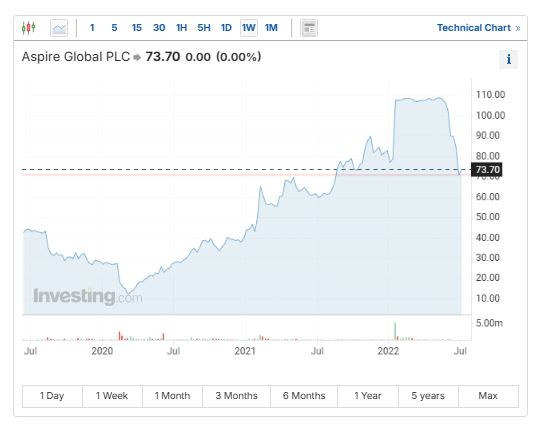Viewport: 538px width, 425px height.
Task: Set interval to 30 minutes
Action: tap(159, 27)
